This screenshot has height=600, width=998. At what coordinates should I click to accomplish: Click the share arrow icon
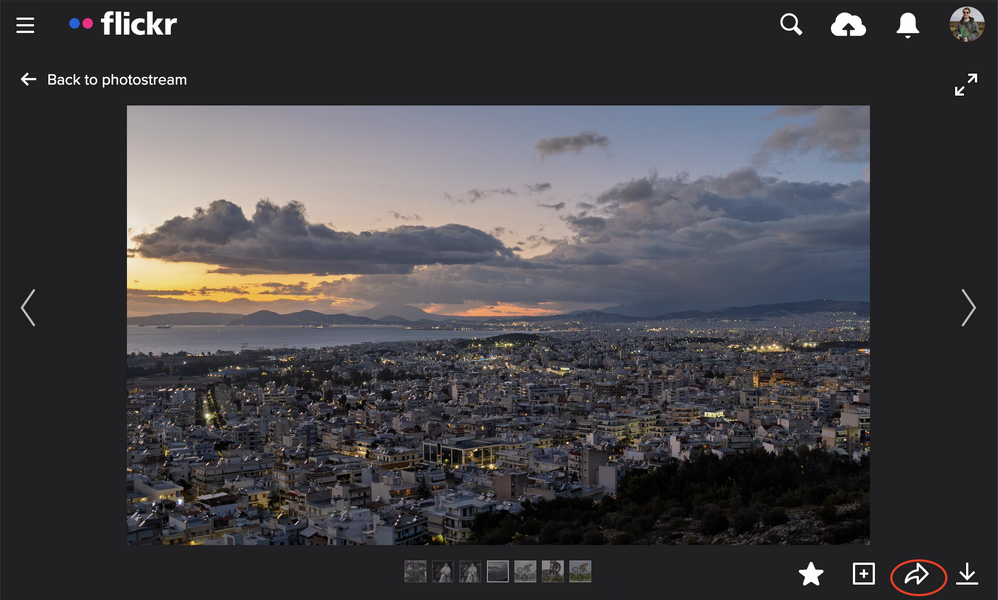tap(917, 575)
